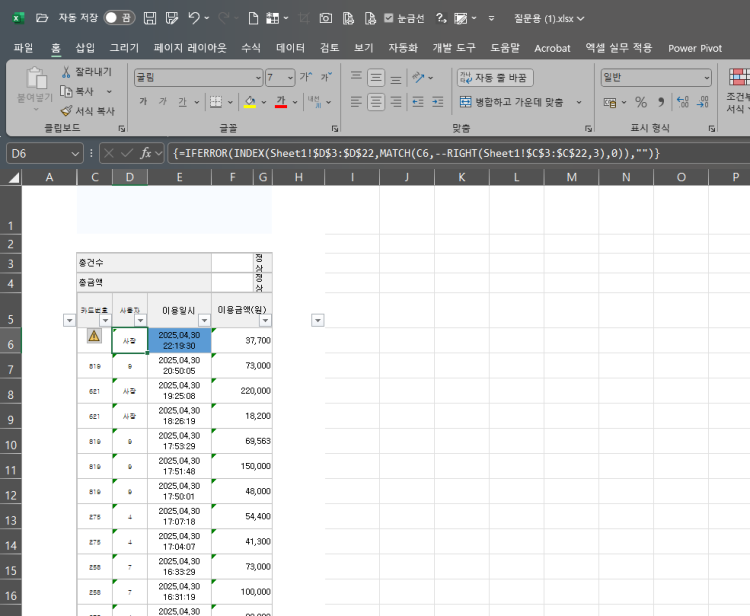Click the New document icon
This screenshot has width=750, height=616.
(253, 18)
